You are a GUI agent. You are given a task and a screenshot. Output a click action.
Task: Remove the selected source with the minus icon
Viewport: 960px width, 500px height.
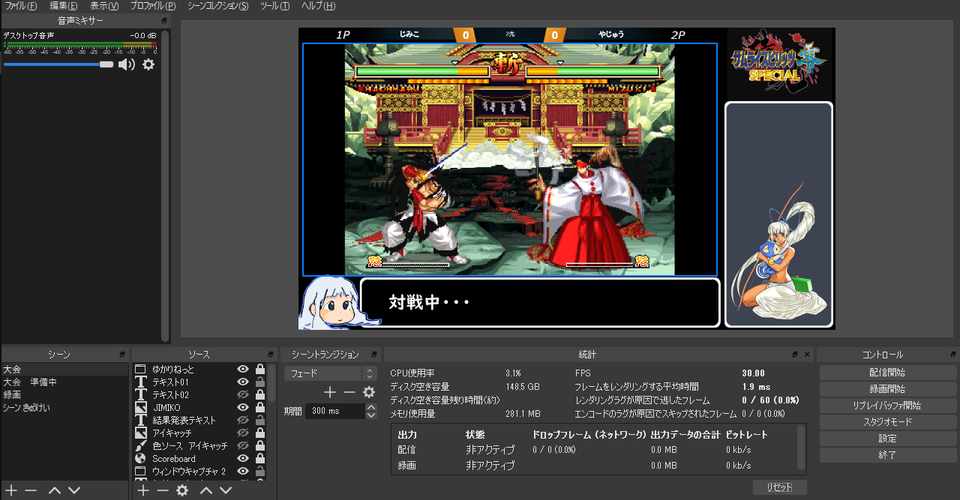(x=162, y=490)
